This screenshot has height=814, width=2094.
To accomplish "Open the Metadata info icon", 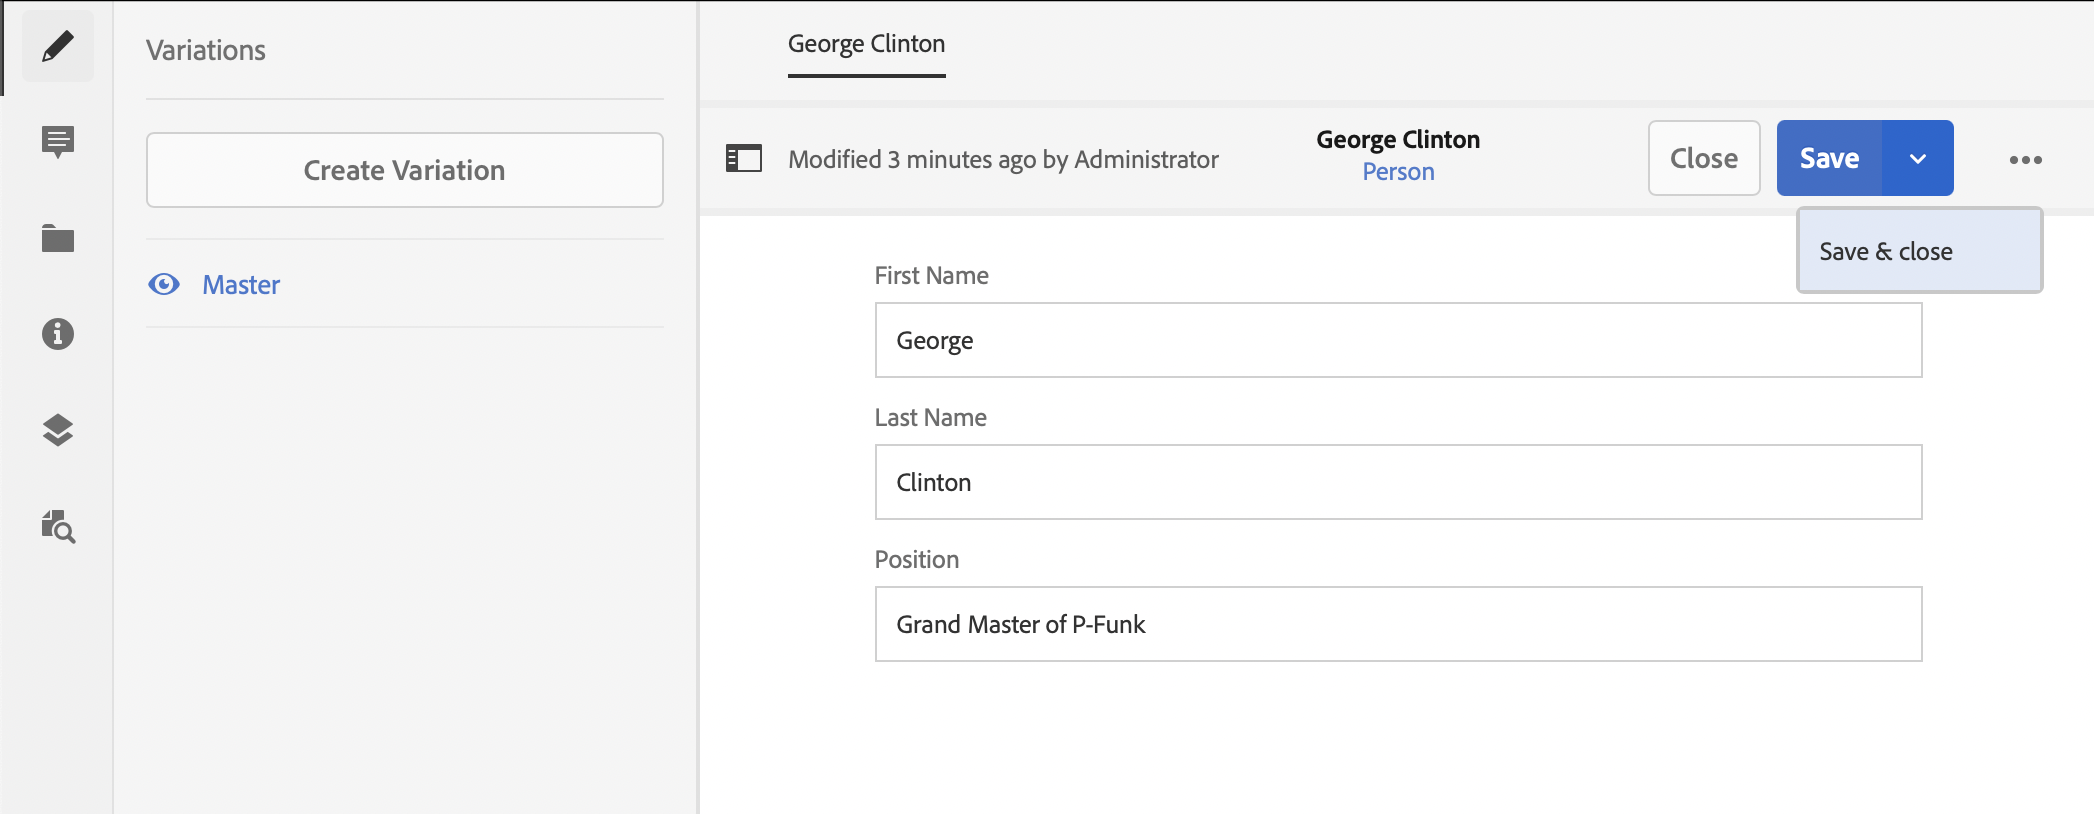I will click(x=58, y=334).
